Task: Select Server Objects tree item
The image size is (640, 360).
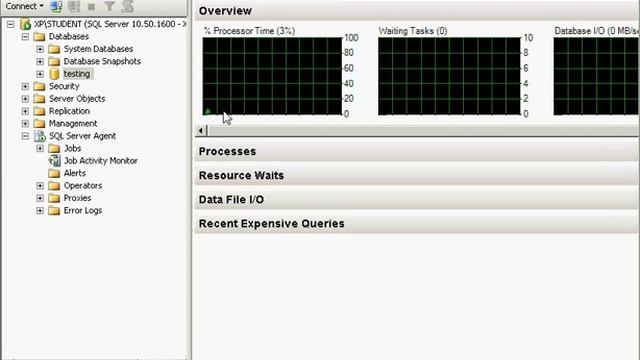Action: 77,99
